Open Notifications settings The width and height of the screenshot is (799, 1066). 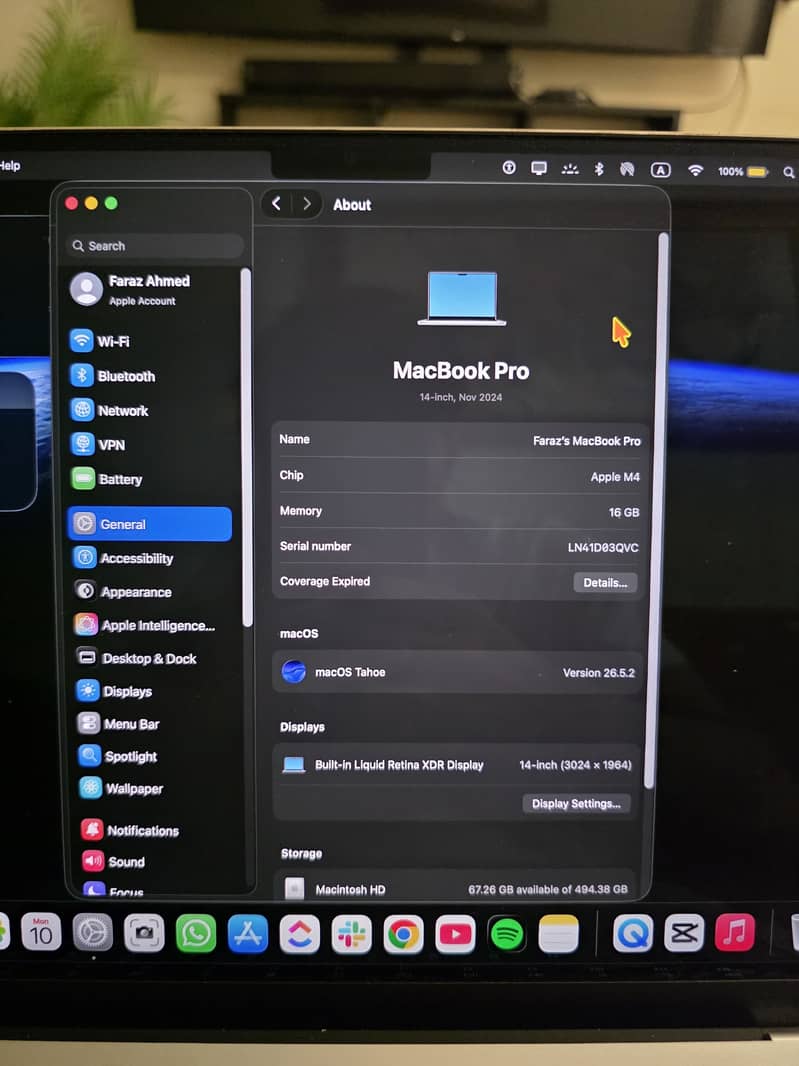(130, 830)
